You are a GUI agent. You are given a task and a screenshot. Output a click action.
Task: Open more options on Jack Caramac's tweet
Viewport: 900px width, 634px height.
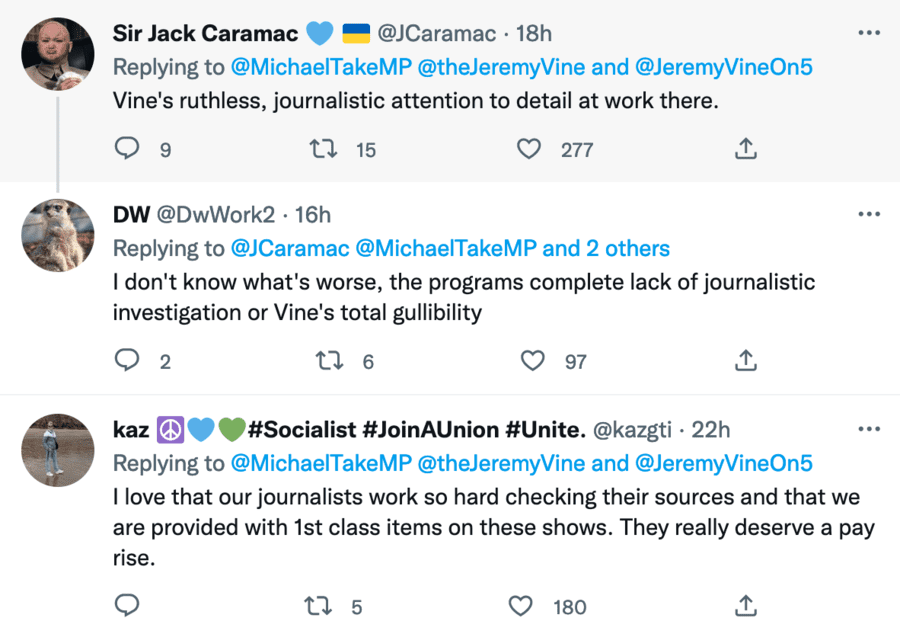[x=869, y=33]
